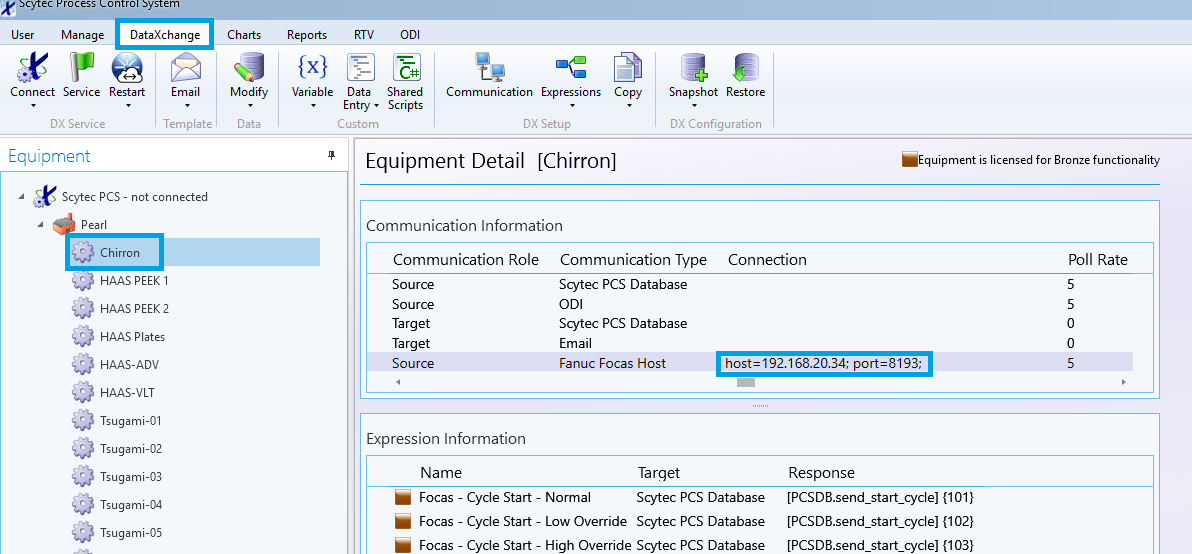Open the Variable dropdown arrow
The width and height of the screenshot is (1192, 554).
coord(312,106)
